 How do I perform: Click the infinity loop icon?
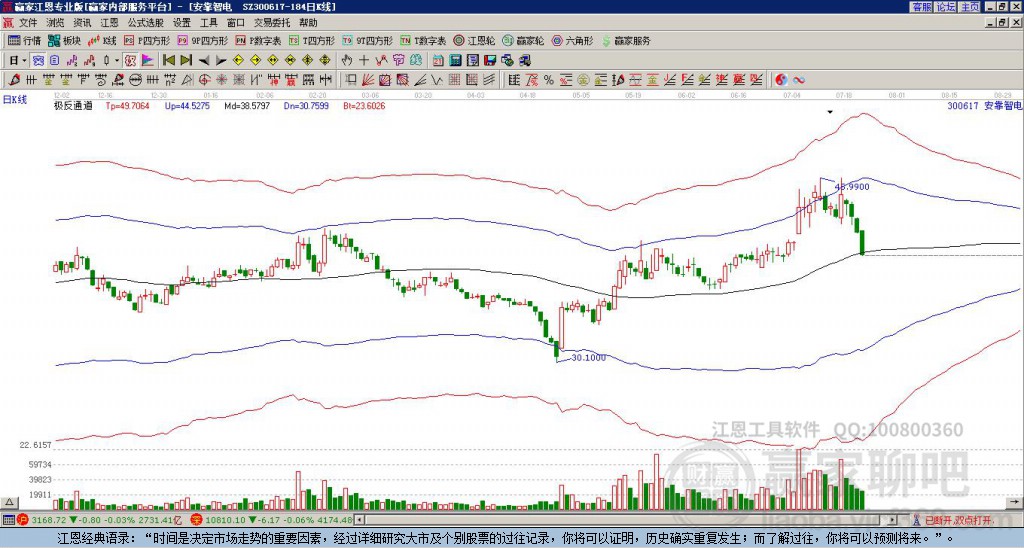click(799, 80)
